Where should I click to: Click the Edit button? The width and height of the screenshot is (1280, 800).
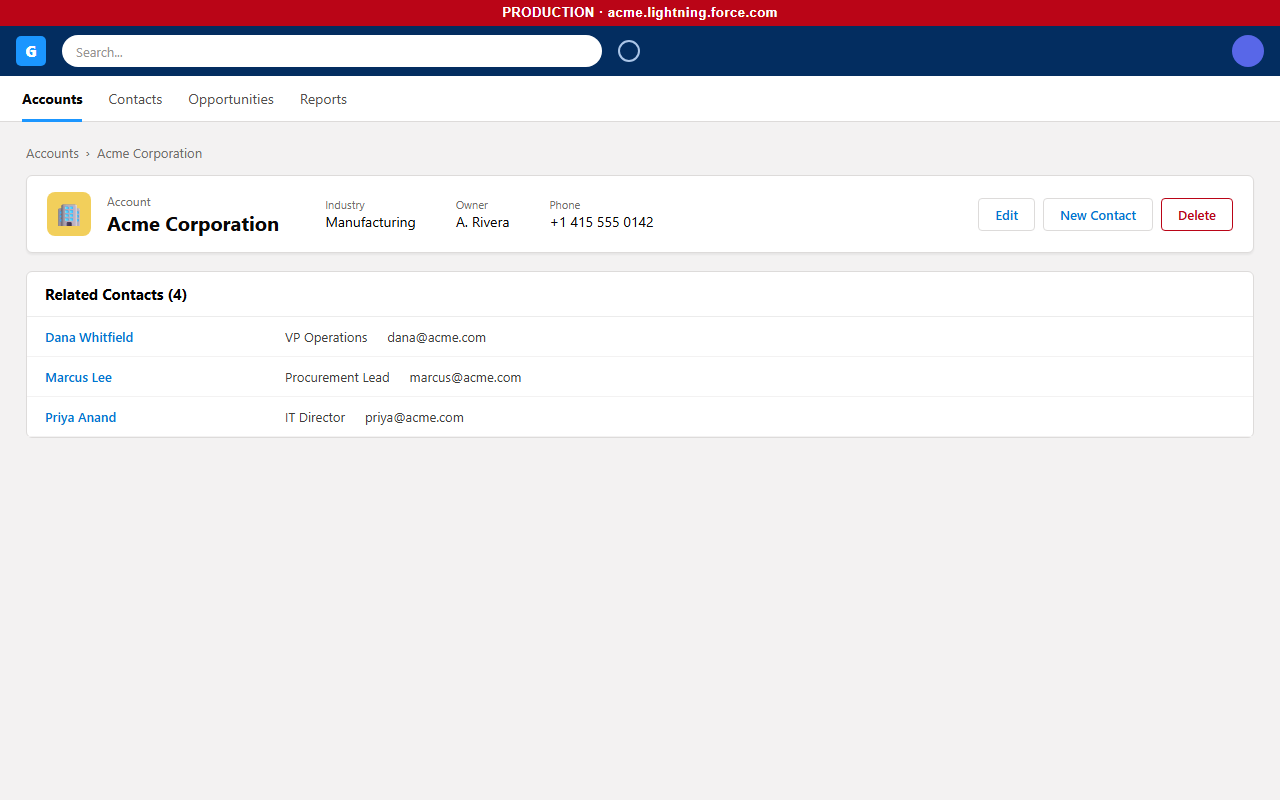pyautogui.click(x=1006, y=215)
